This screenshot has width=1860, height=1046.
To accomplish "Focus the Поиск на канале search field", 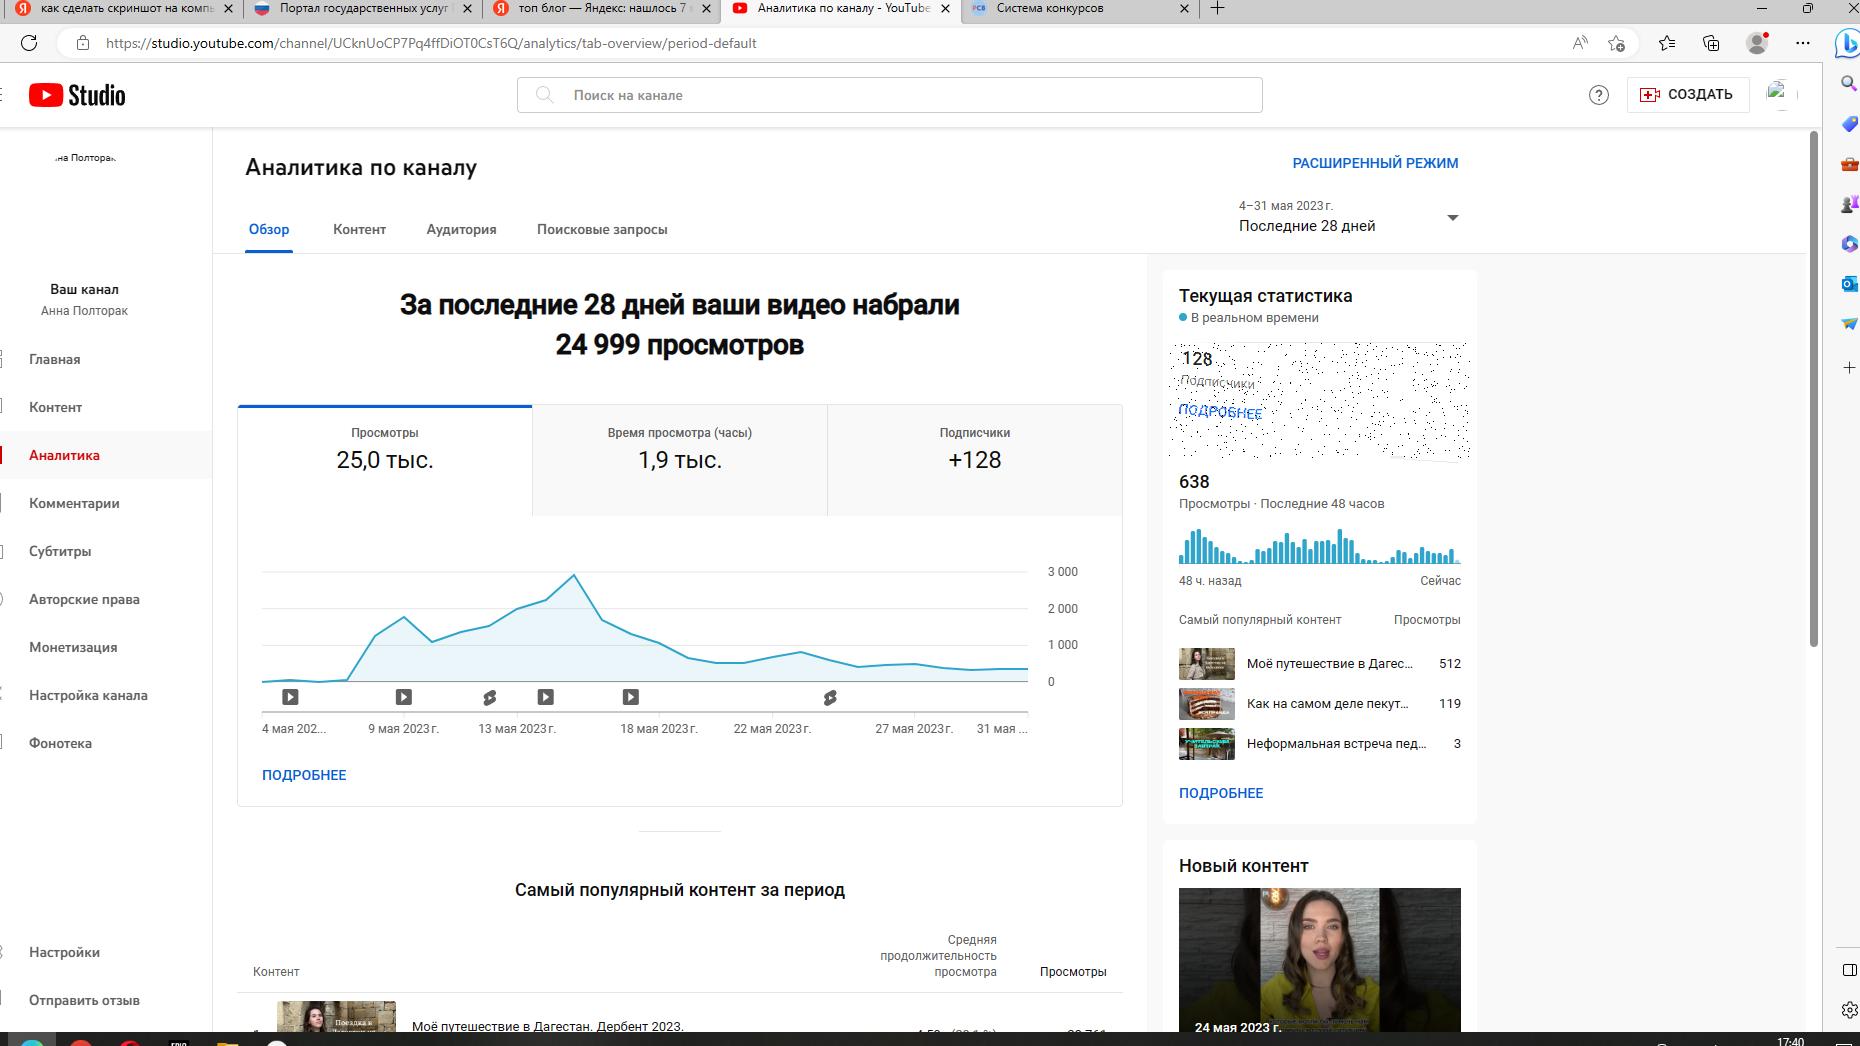I will coord(889,95).
